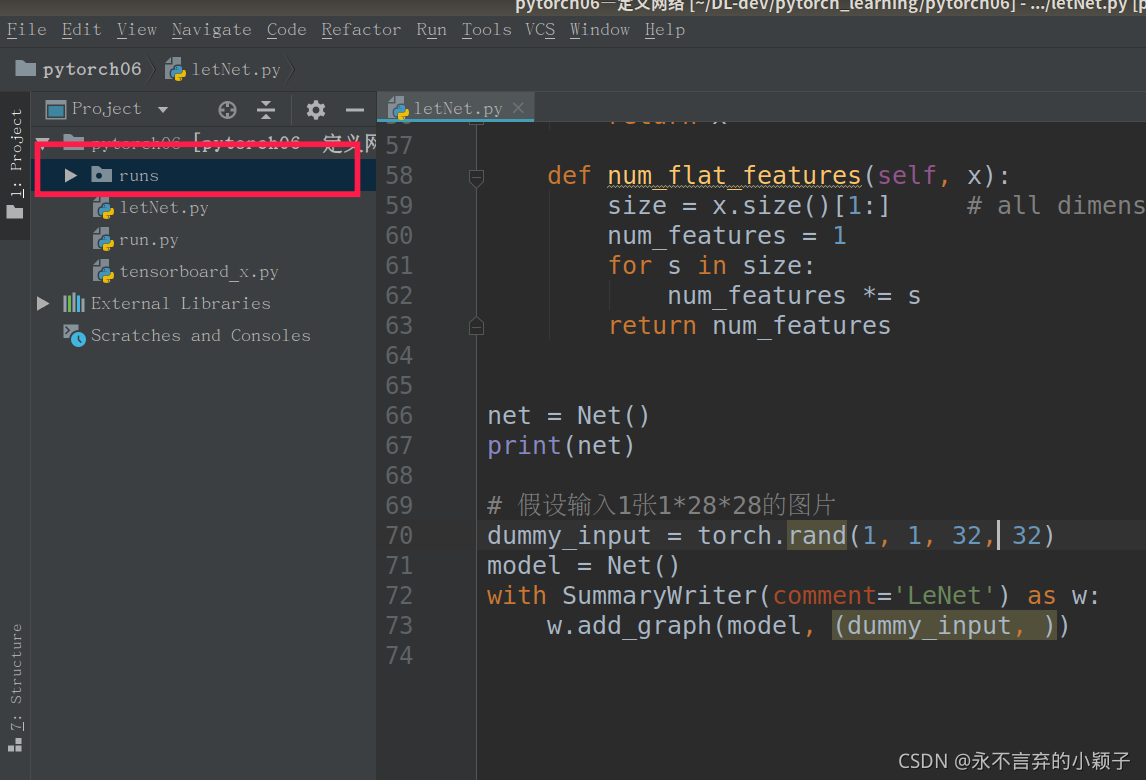Open Project panel settings gear
The image size is (1146, 780).
coord(316,110)
